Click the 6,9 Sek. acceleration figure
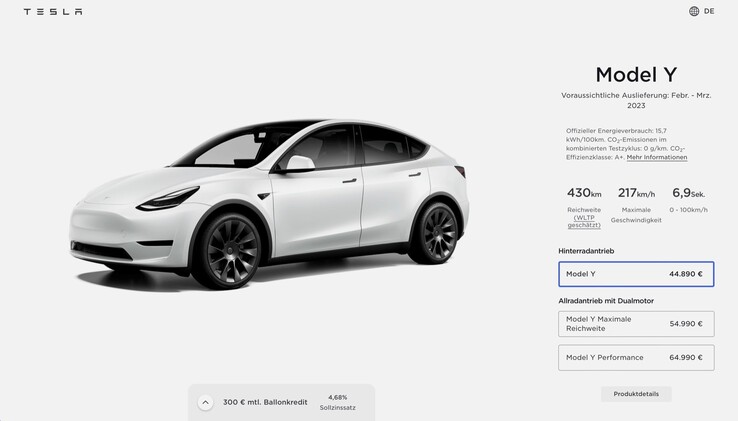The width and height of the screenshot is (738, 421). [688, 193]
